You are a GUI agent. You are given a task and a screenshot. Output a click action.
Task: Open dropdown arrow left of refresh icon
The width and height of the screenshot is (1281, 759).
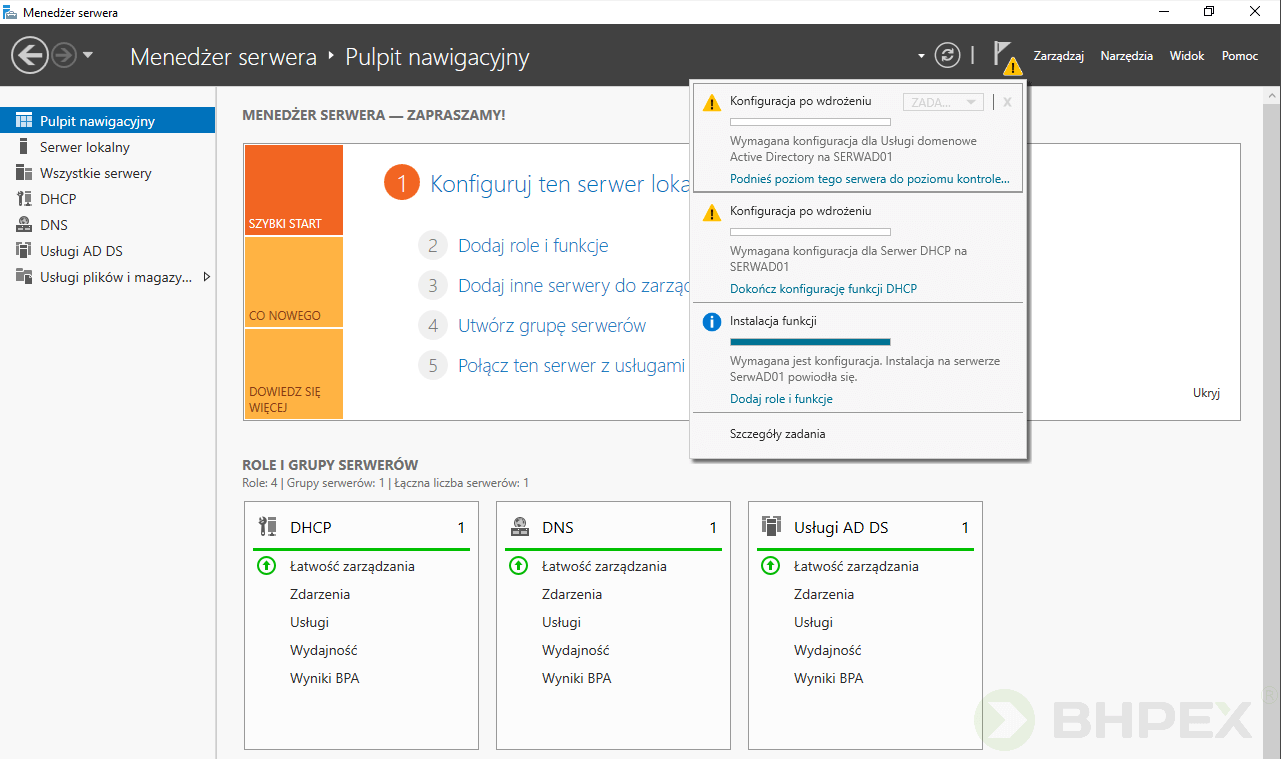[x=921, y=56]
